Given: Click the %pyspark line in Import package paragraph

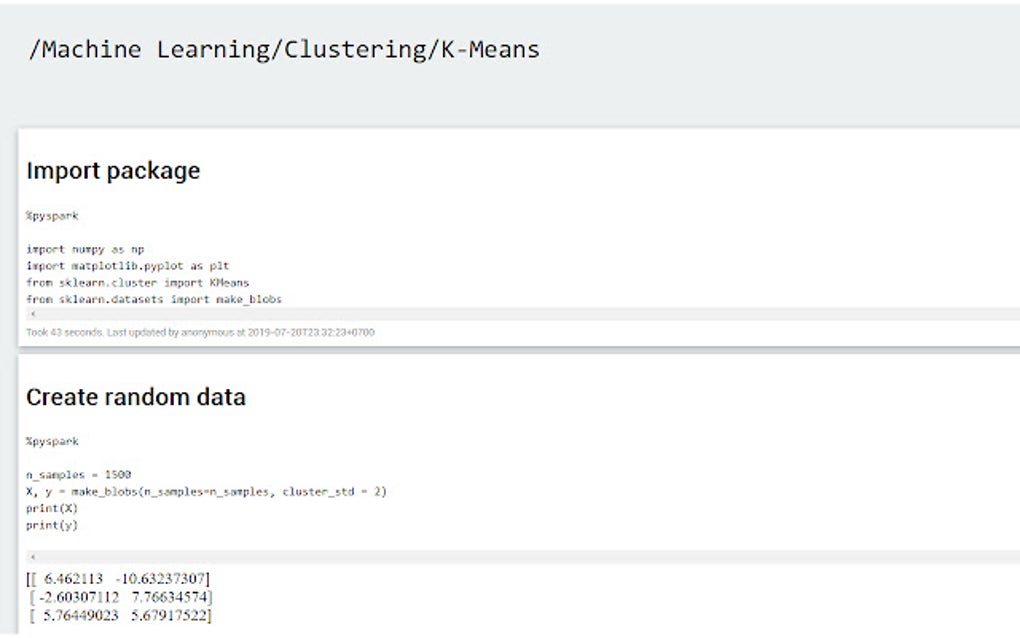Looking at the screenshot, I should pos(52,216).
